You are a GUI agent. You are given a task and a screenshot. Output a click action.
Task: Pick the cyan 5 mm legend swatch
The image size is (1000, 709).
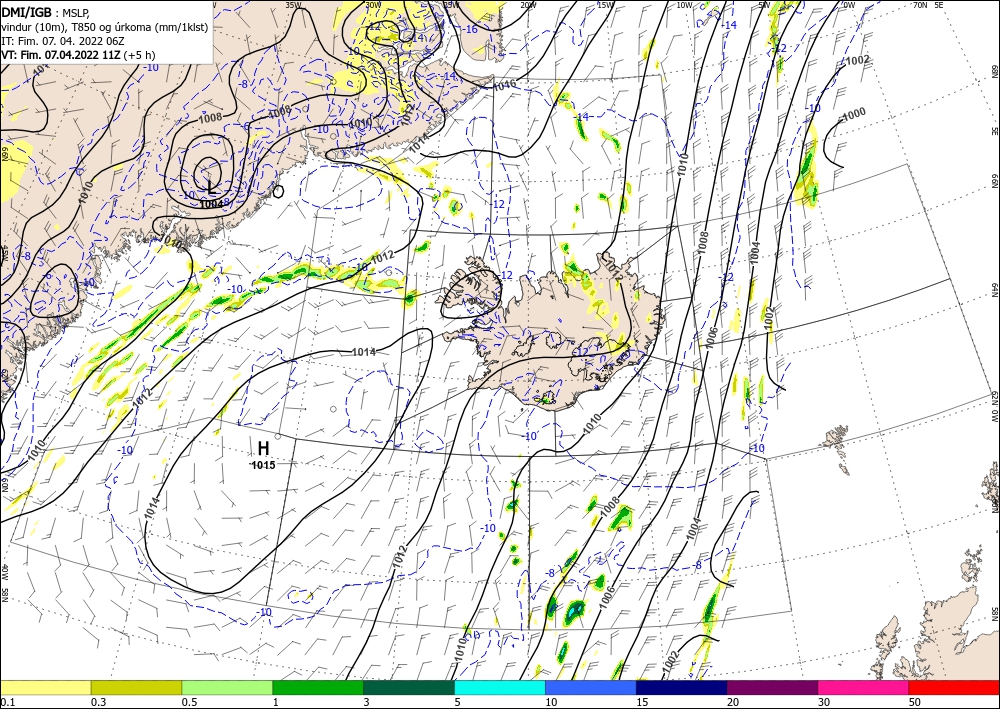point(500,687)
